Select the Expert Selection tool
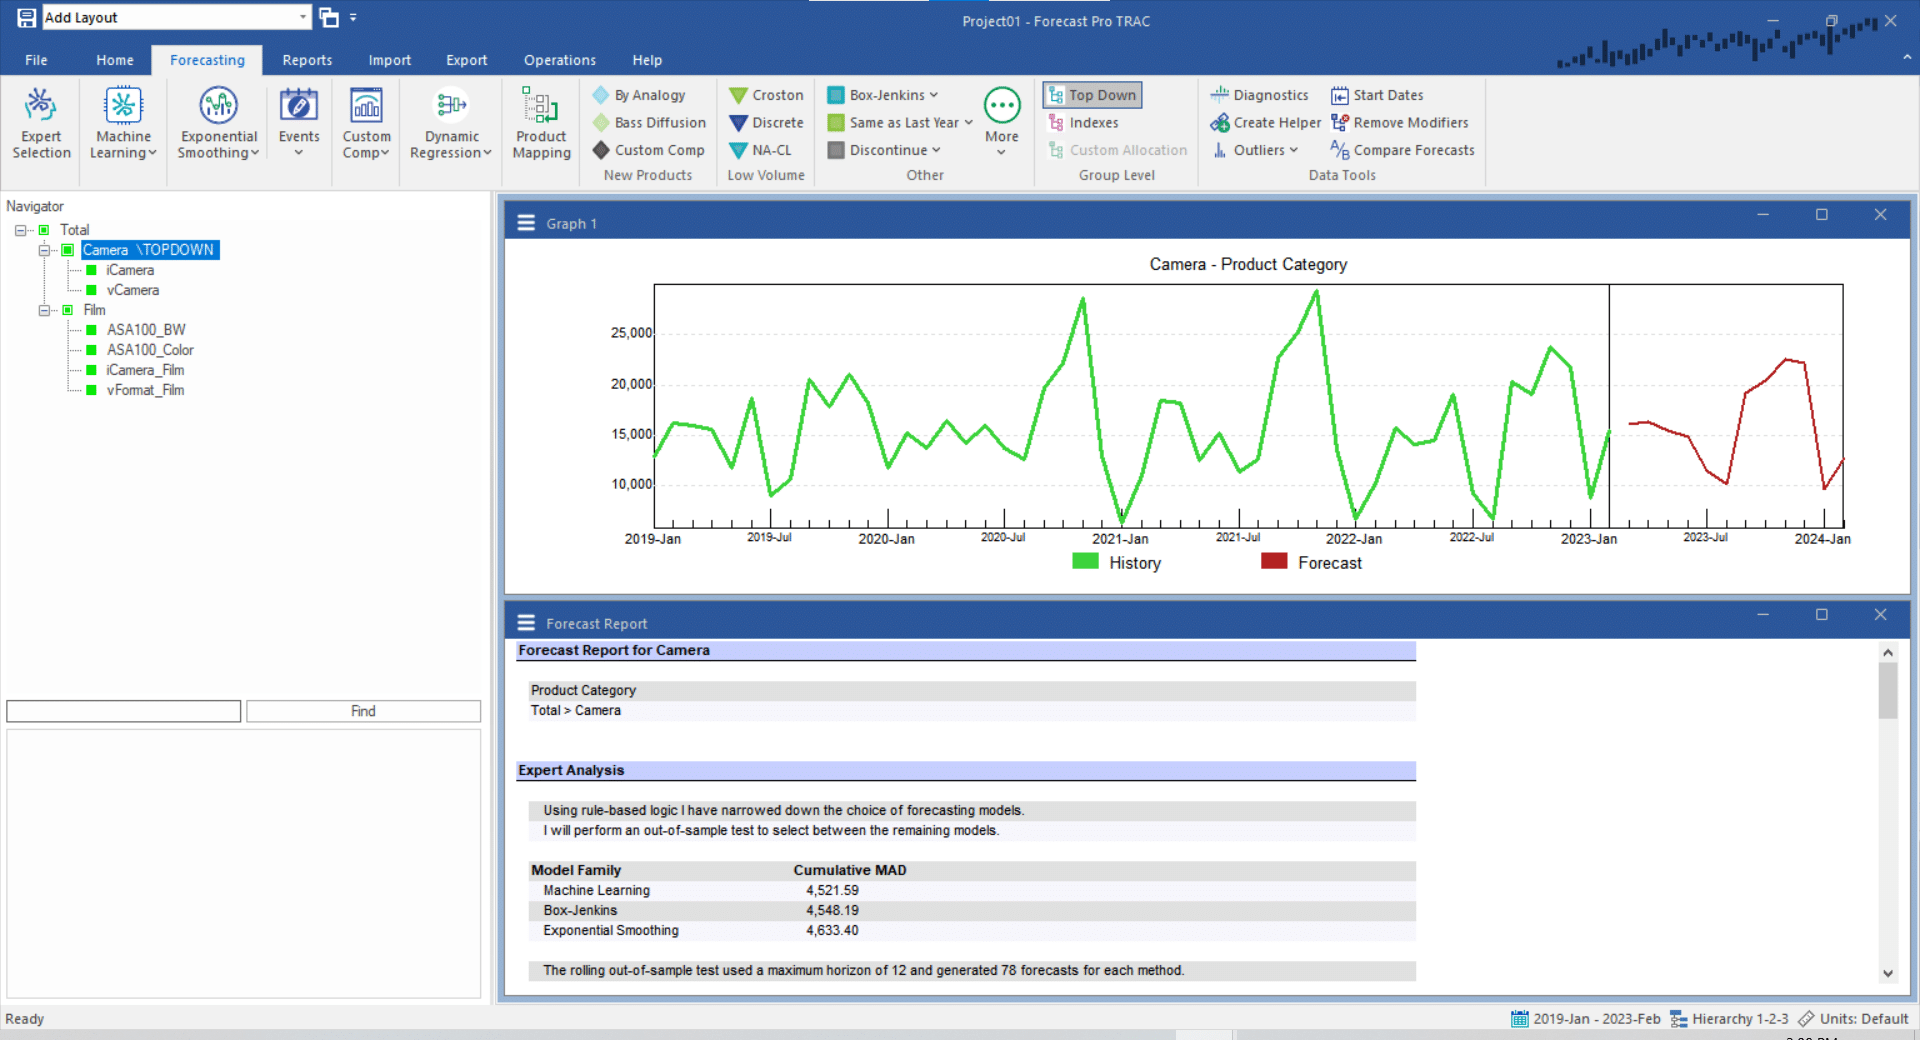The width and height of the screenshot is (1920, 1040). (x=41, y=122)
